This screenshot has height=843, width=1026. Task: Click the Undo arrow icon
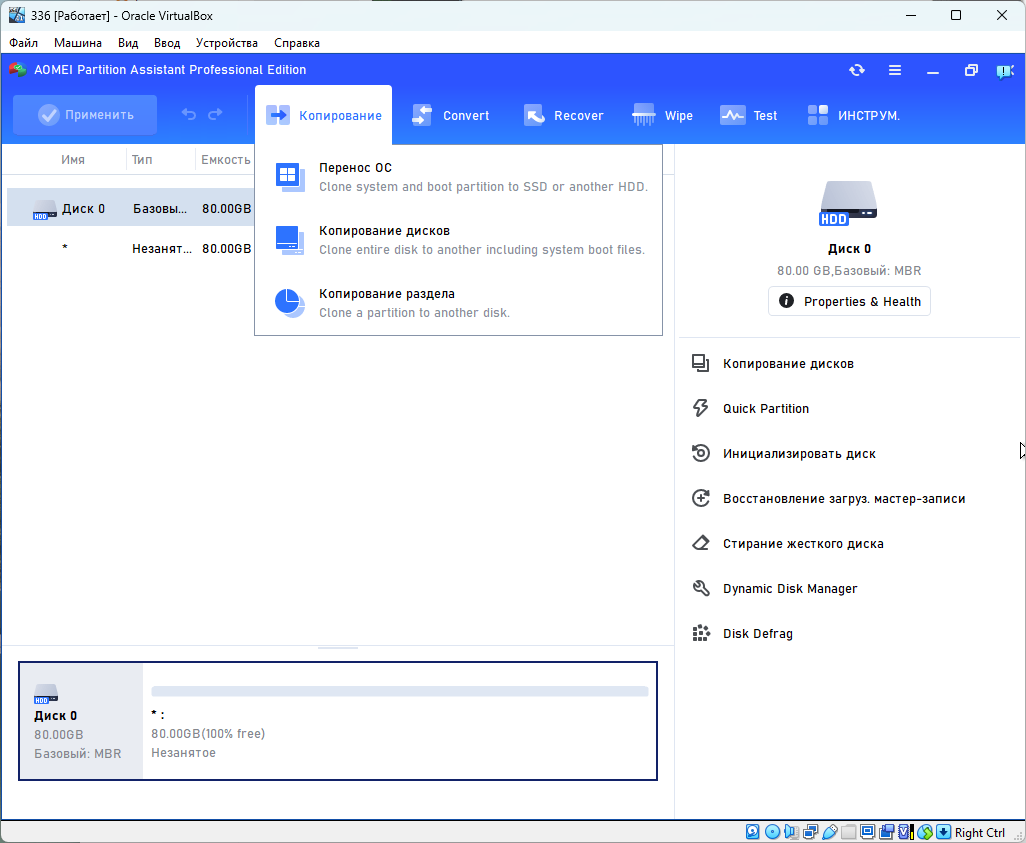pyautogui.click(x=189, y=115)
